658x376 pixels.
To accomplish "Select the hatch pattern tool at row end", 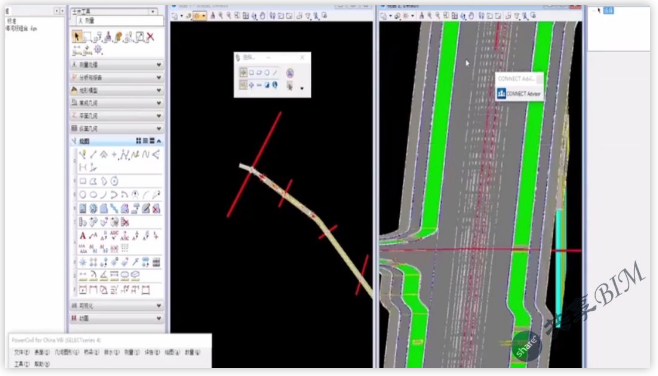I will 156,263.
